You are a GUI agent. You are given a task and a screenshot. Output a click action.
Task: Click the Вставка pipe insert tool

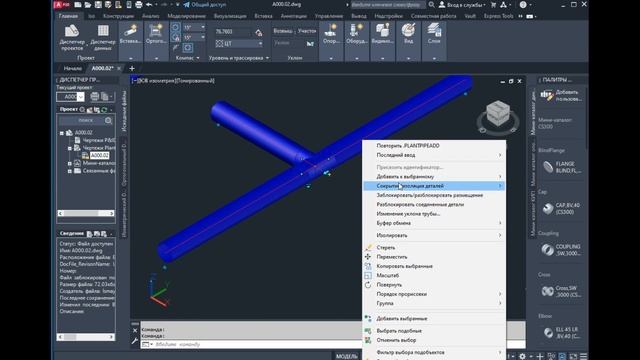131,33
